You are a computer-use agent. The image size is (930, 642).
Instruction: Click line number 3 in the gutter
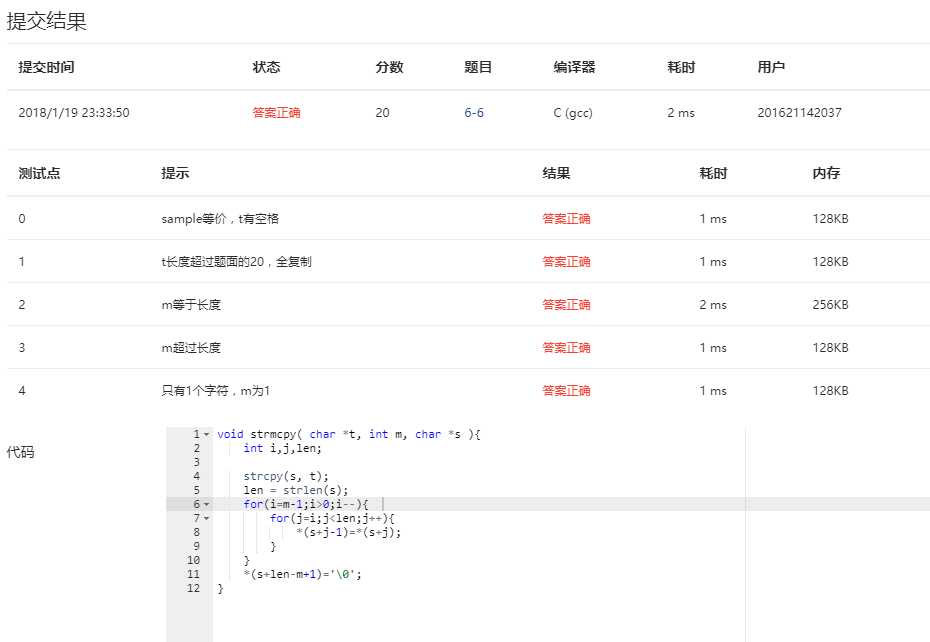tap(196, 462)
